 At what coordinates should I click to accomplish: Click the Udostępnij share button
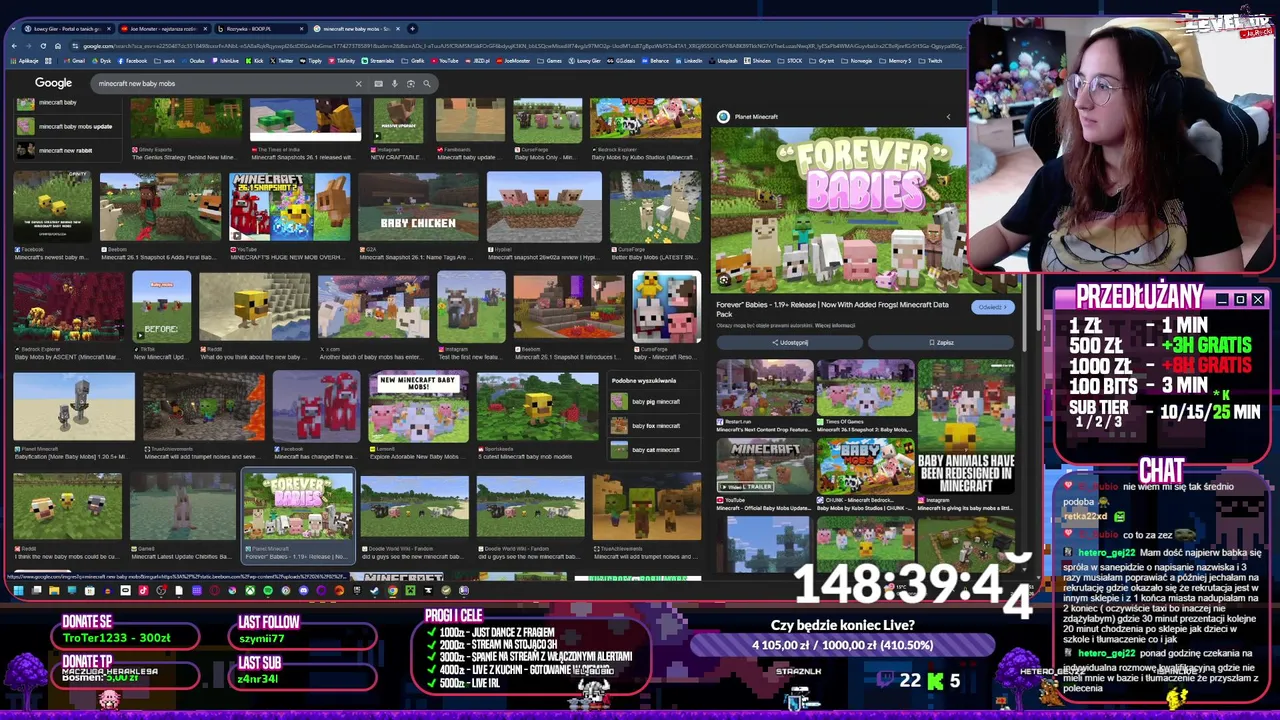point(789,343)
